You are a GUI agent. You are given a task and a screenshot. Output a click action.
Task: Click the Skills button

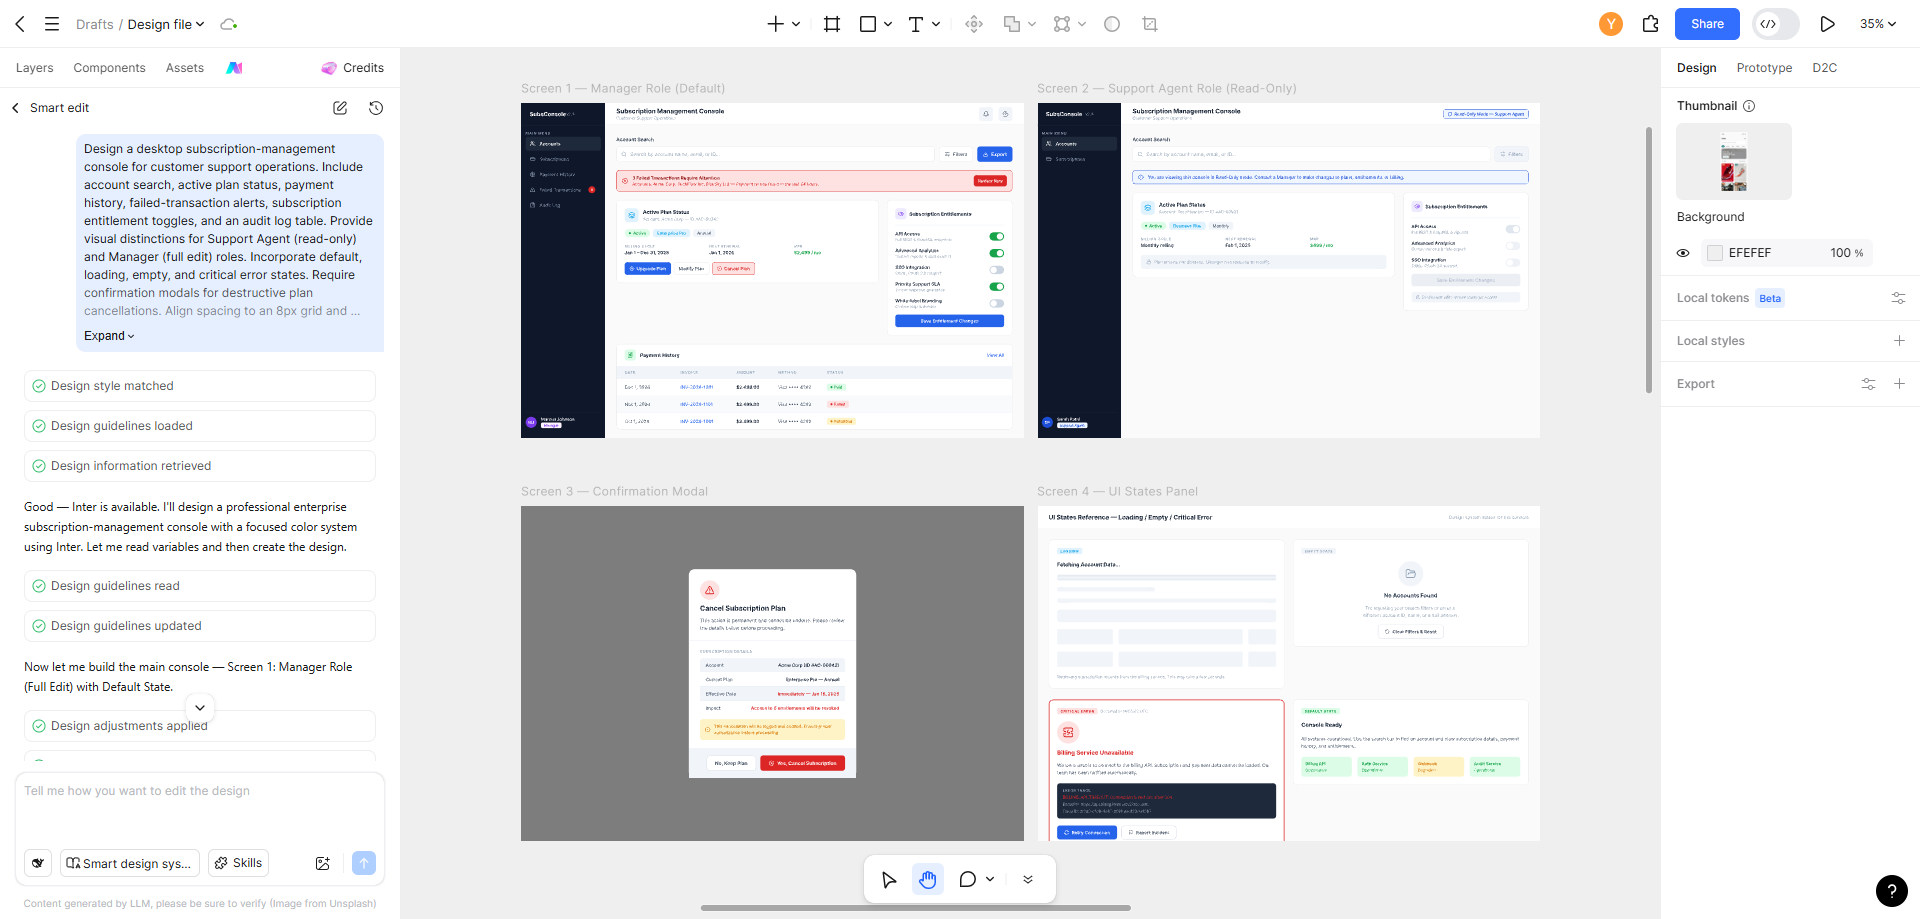click(238, 863)
